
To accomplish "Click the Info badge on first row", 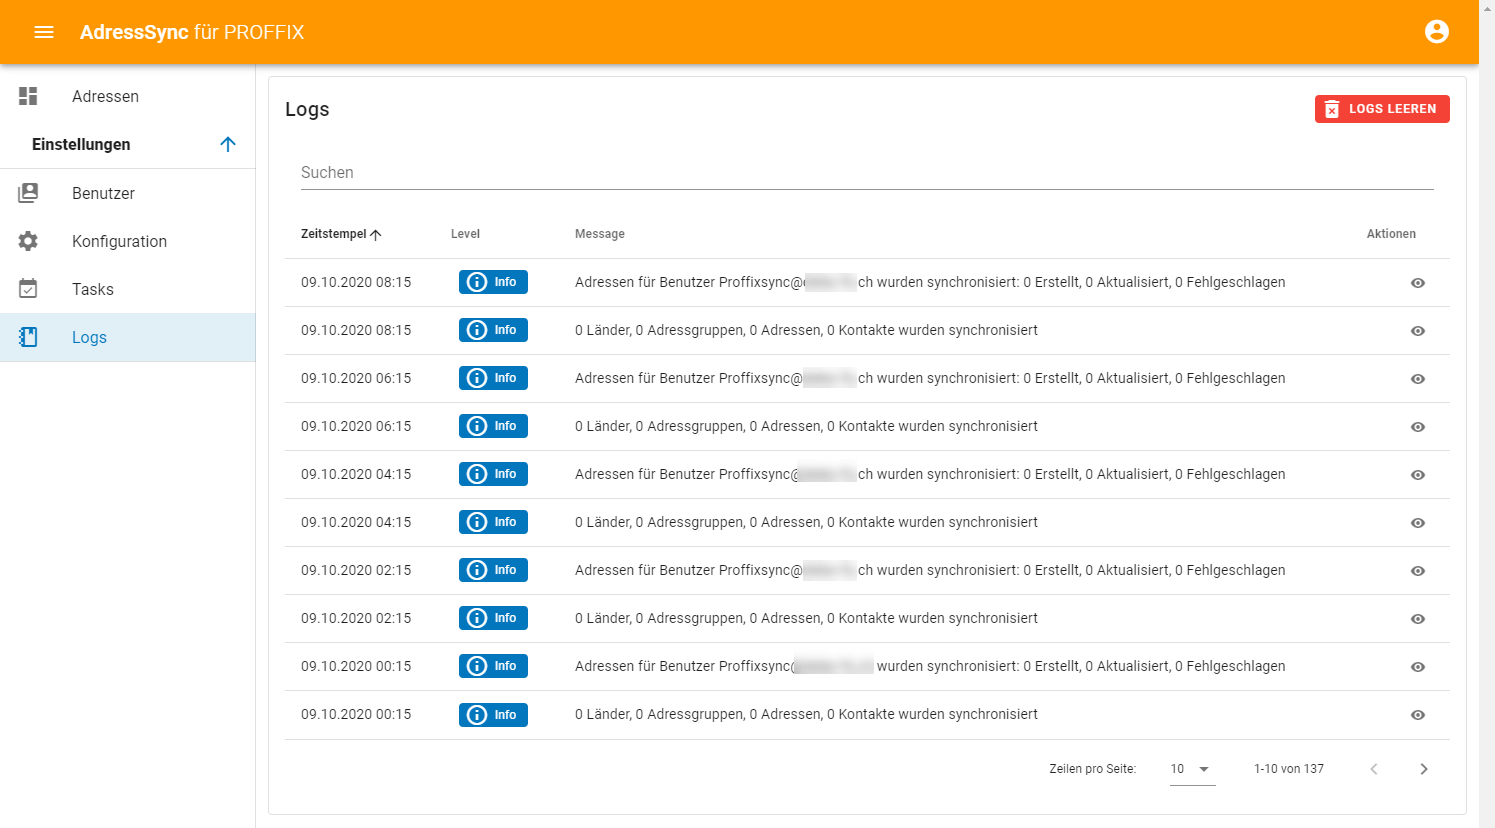I will [x=493, y=282].
